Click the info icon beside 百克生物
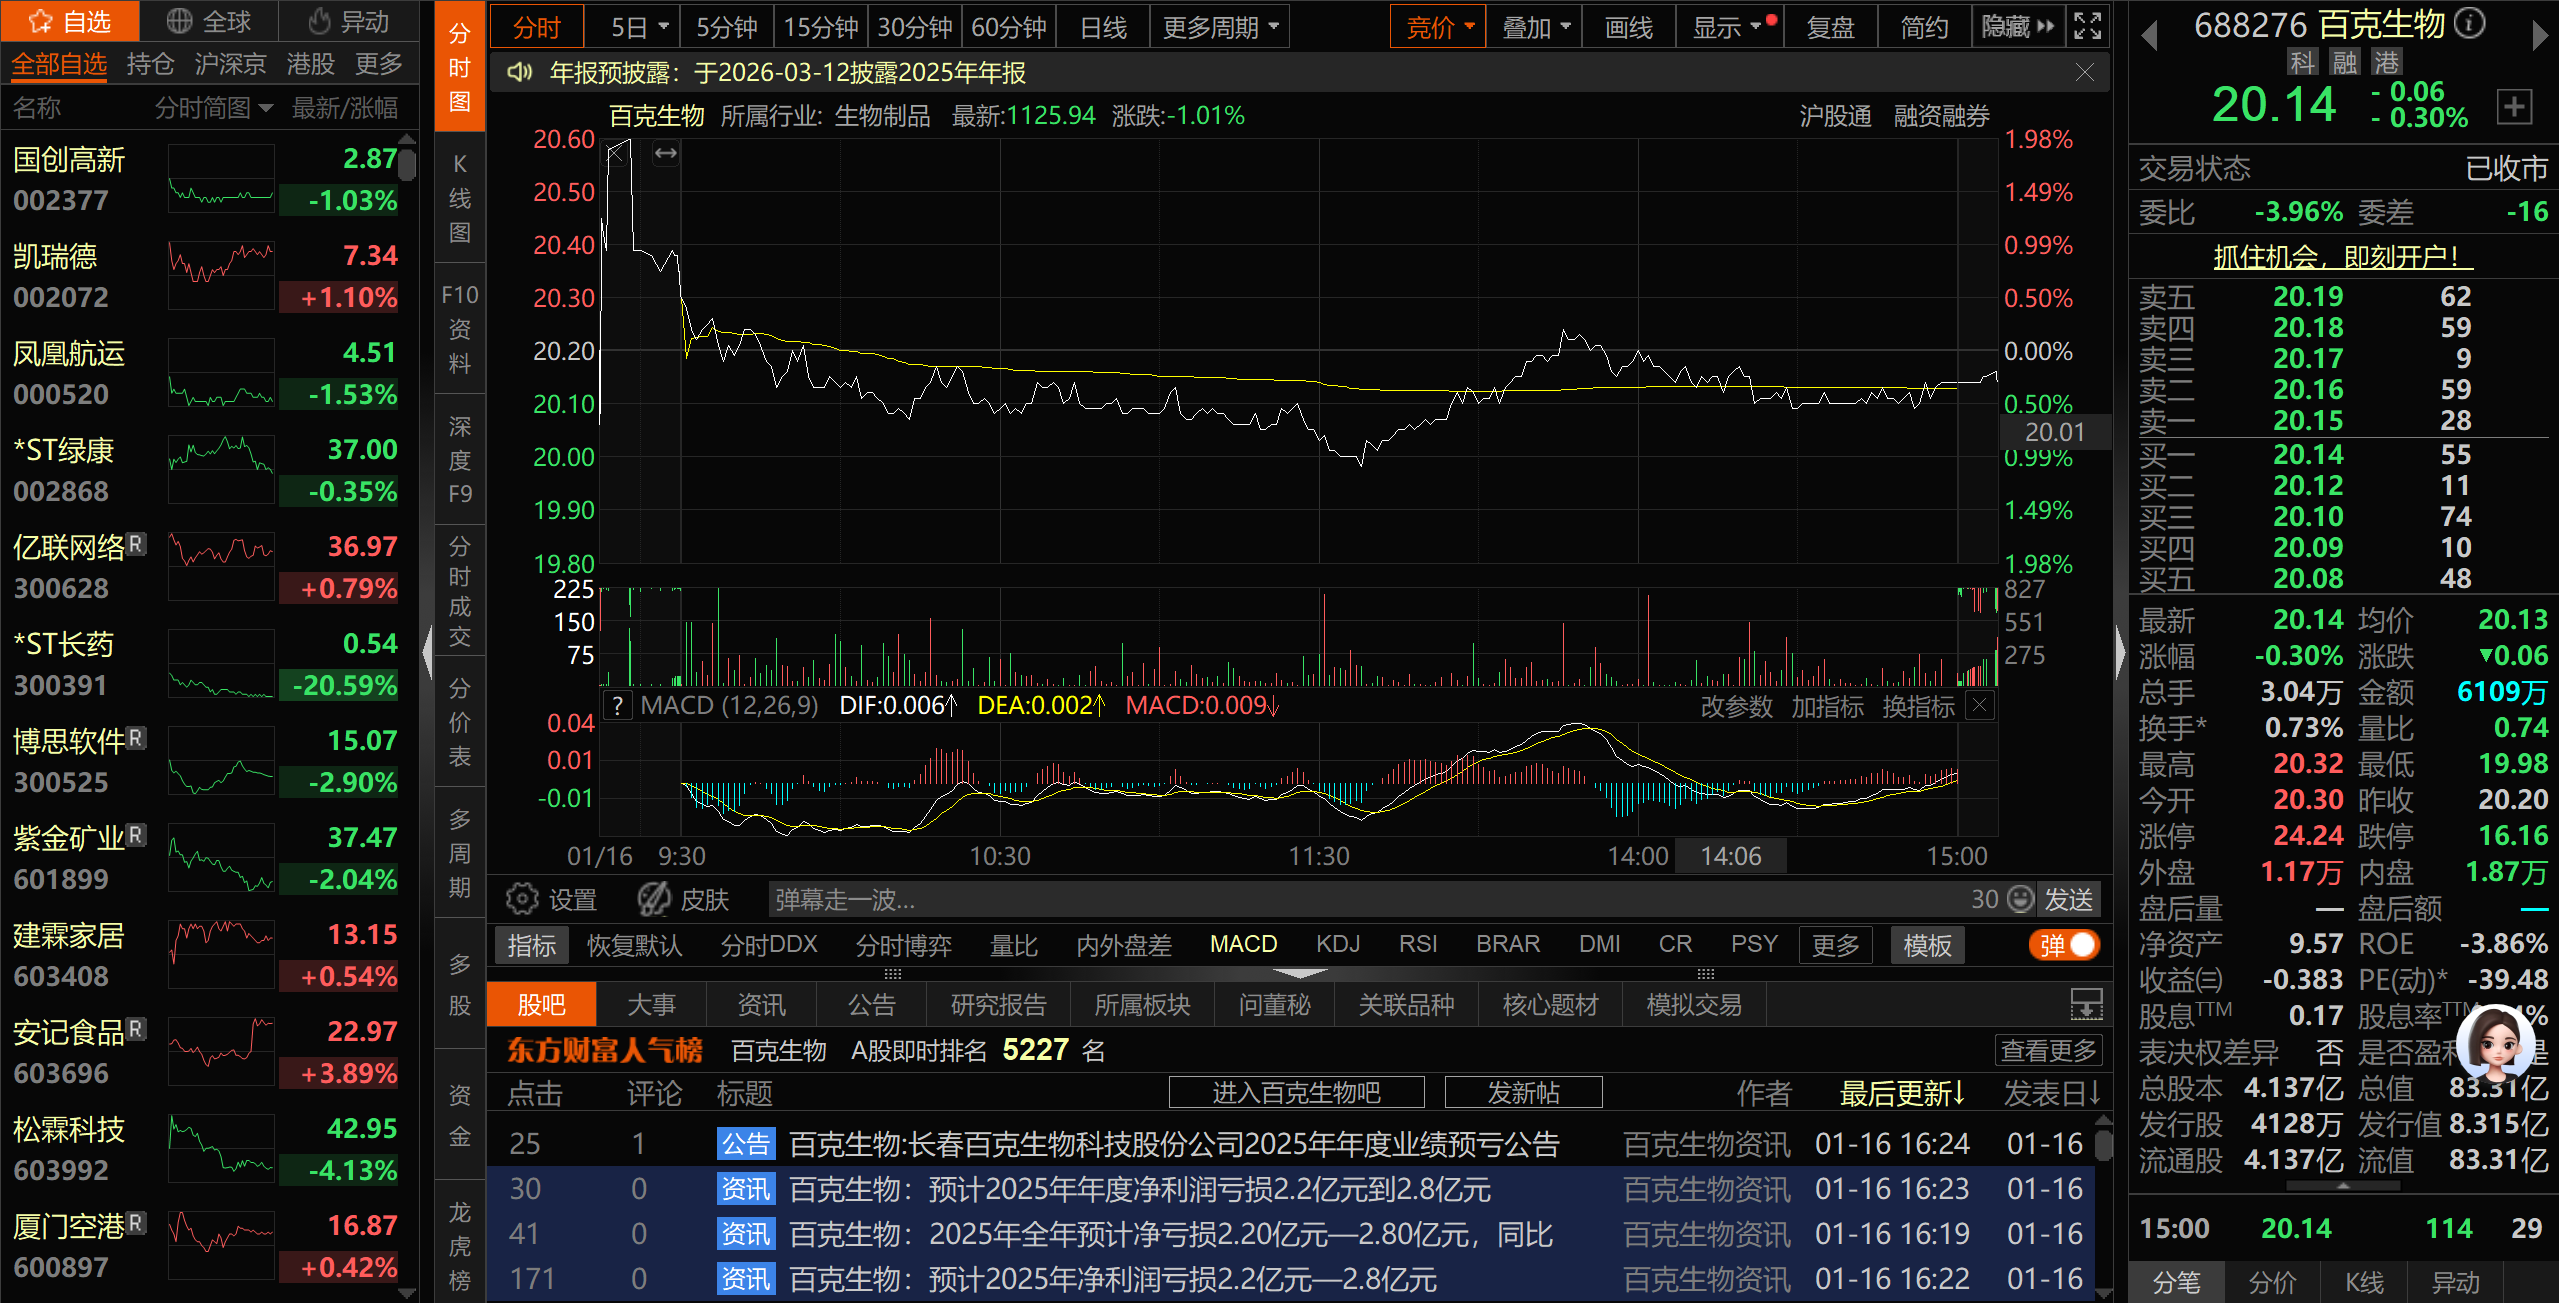Viewport: 2559px width, 1303px height. tap(2469, 24)
